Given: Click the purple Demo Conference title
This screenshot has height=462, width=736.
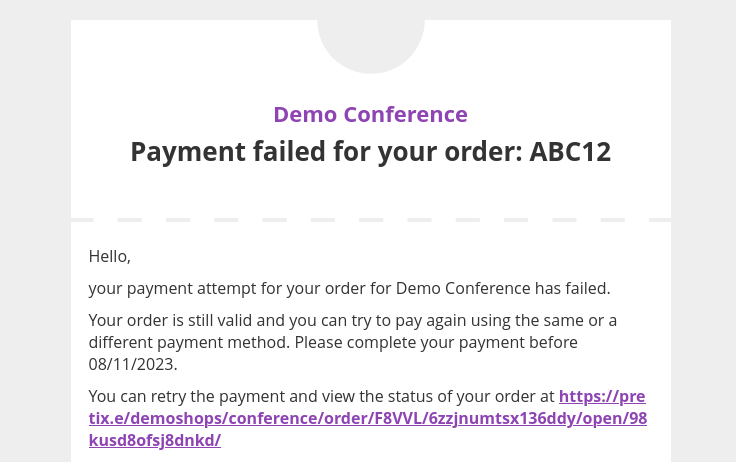Looking at the screenshot, I should 370,114.
